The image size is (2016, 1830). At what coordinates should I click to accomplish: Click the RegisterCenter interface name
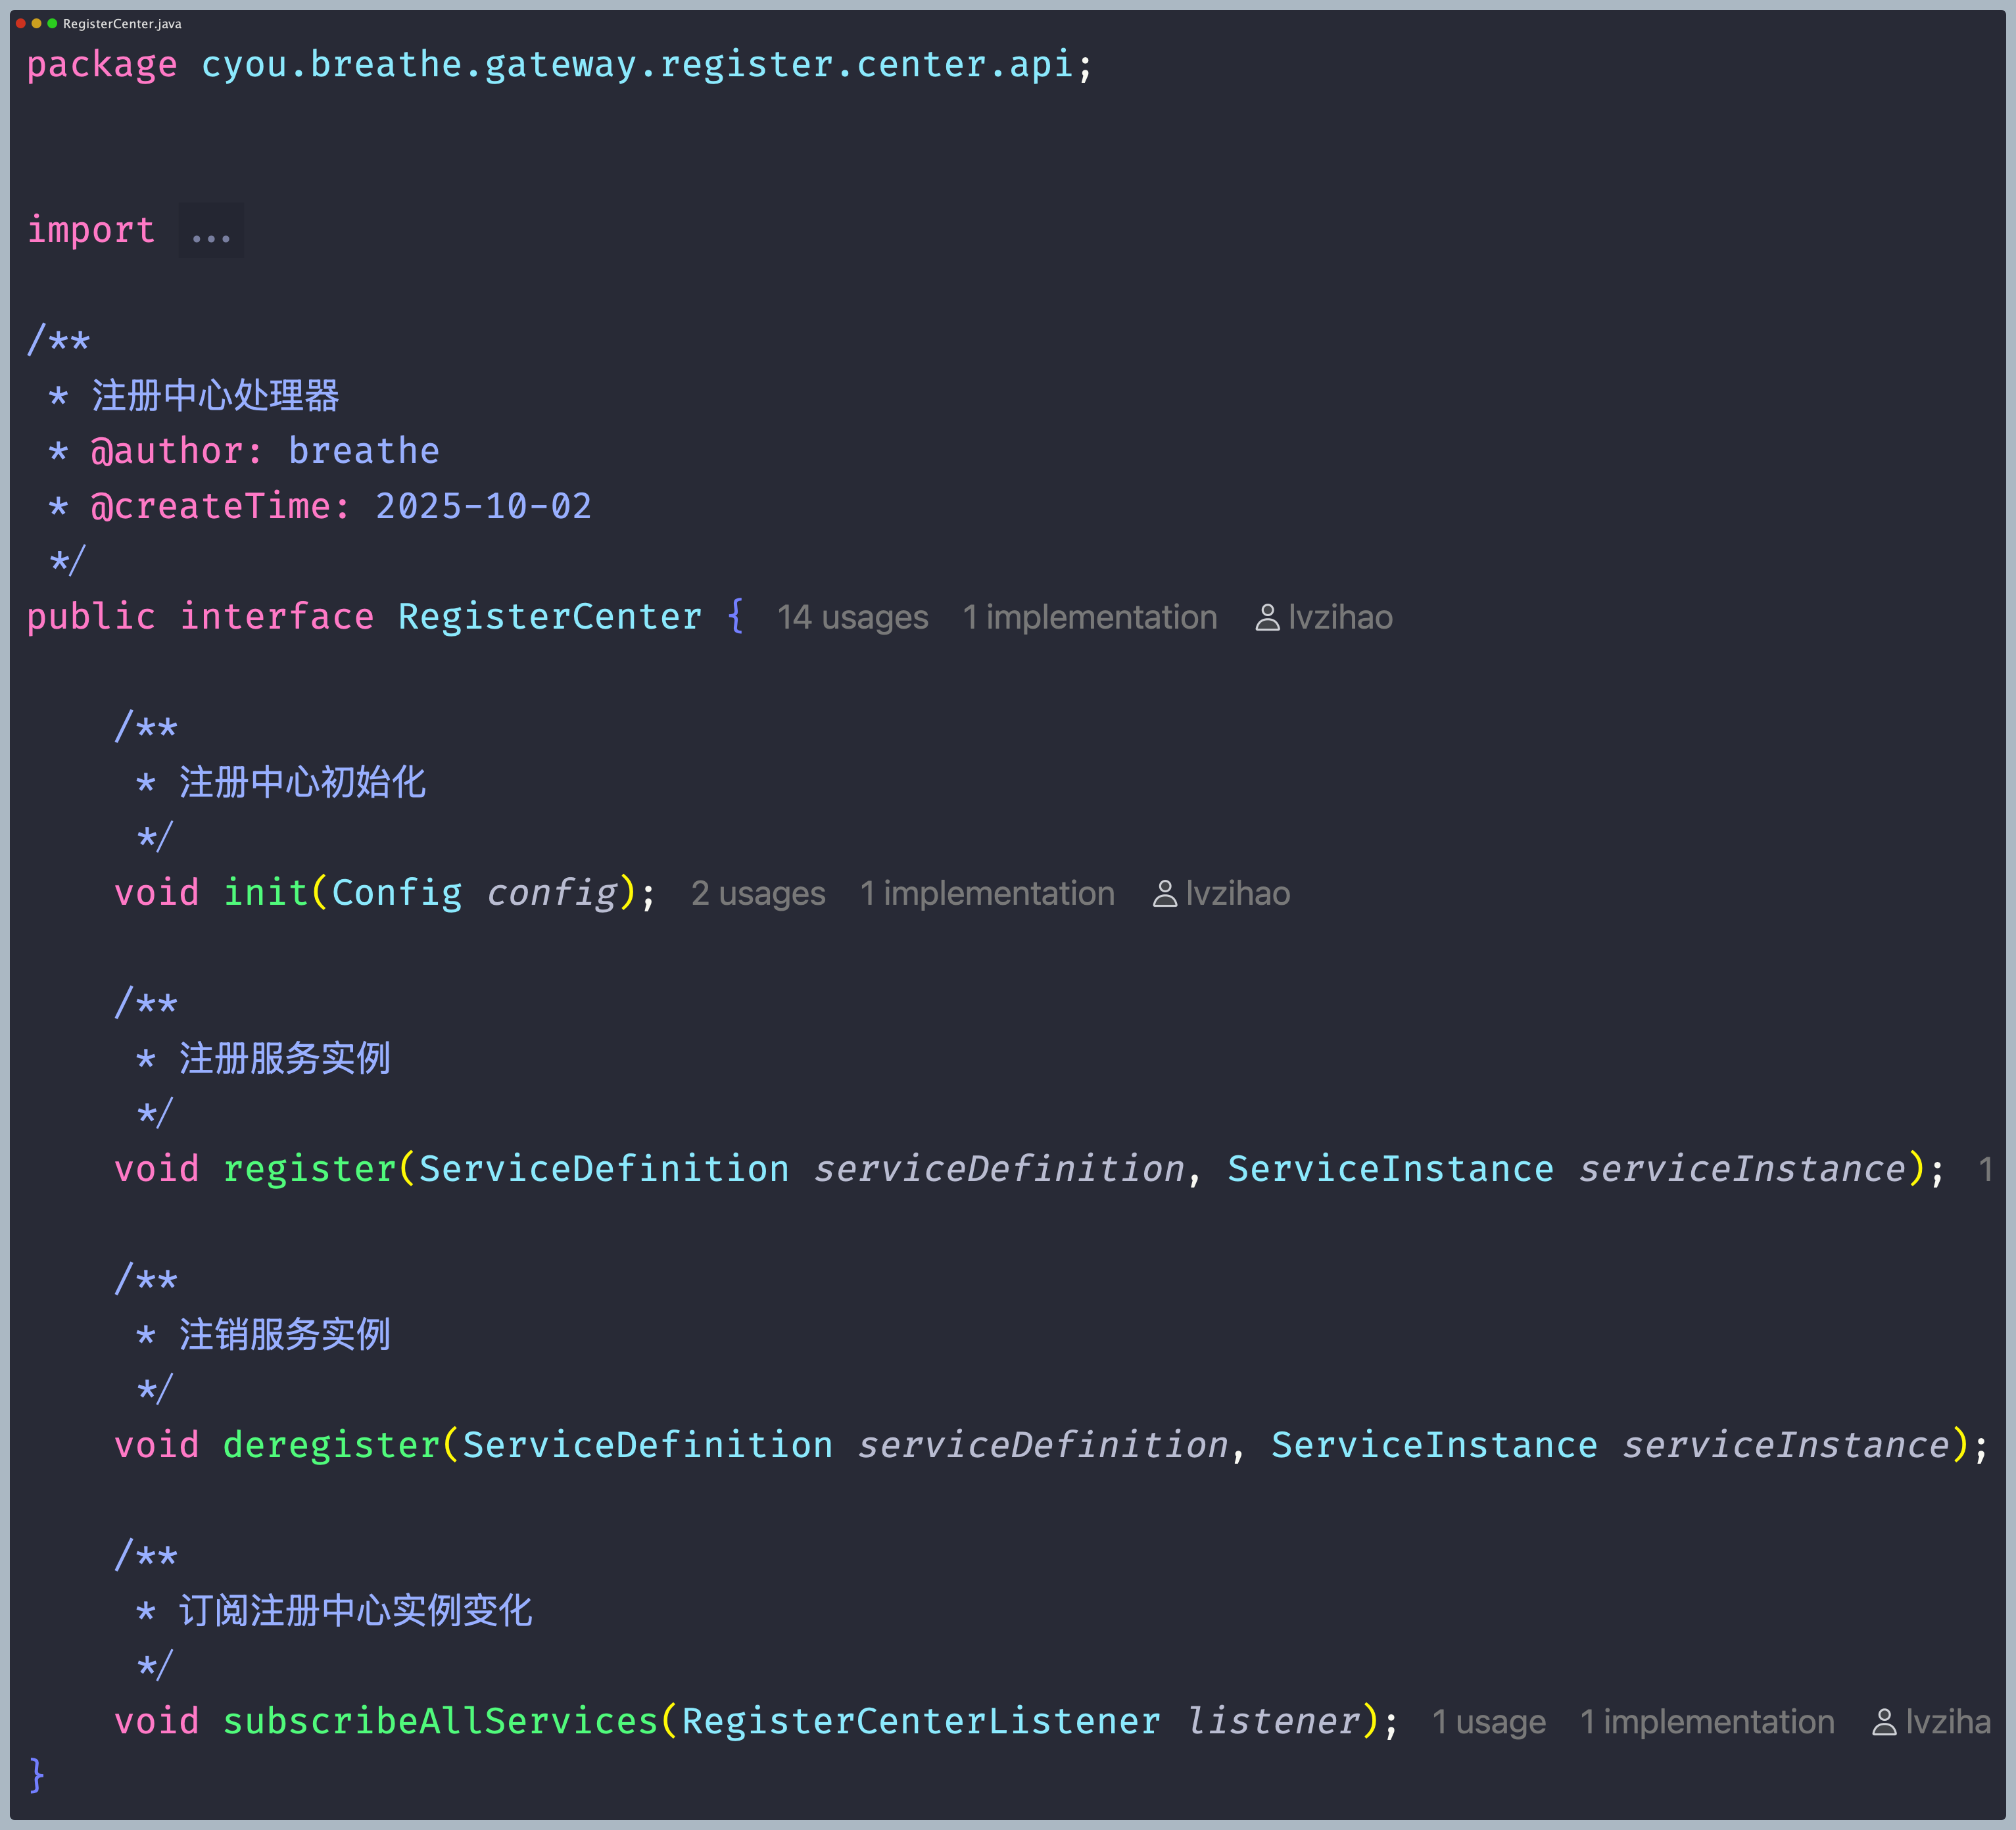pos(550,617)
